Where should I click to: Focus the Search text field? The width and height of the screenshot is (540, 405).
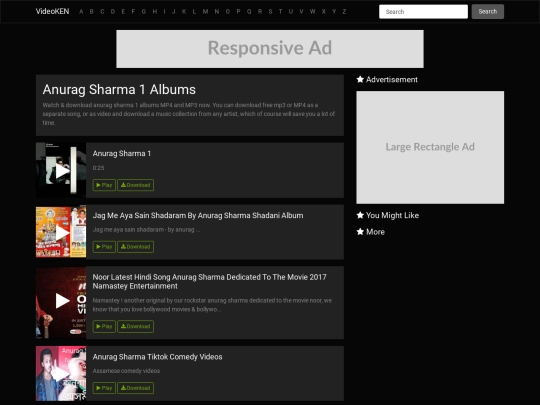(423, 12)
